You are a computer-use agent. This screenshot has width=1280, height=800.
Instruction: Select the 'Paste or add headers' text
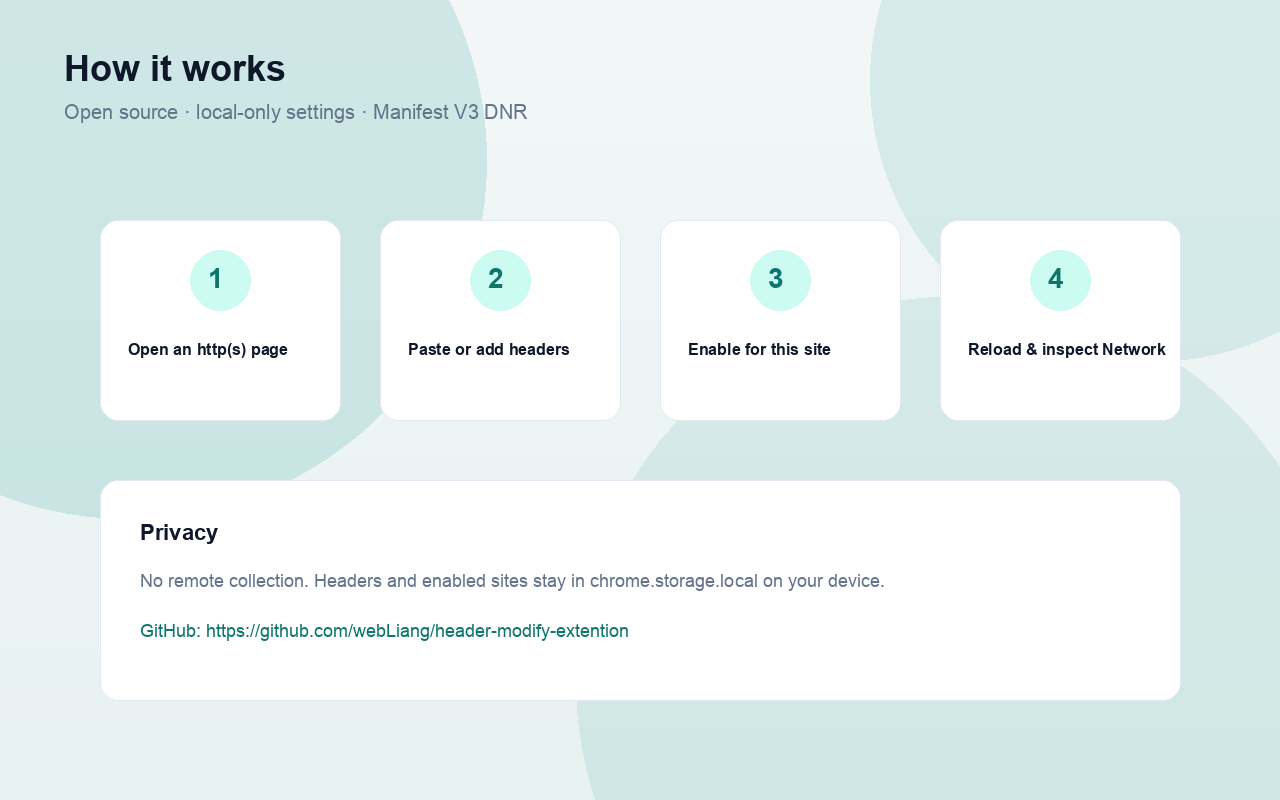(x=489, y=349)
